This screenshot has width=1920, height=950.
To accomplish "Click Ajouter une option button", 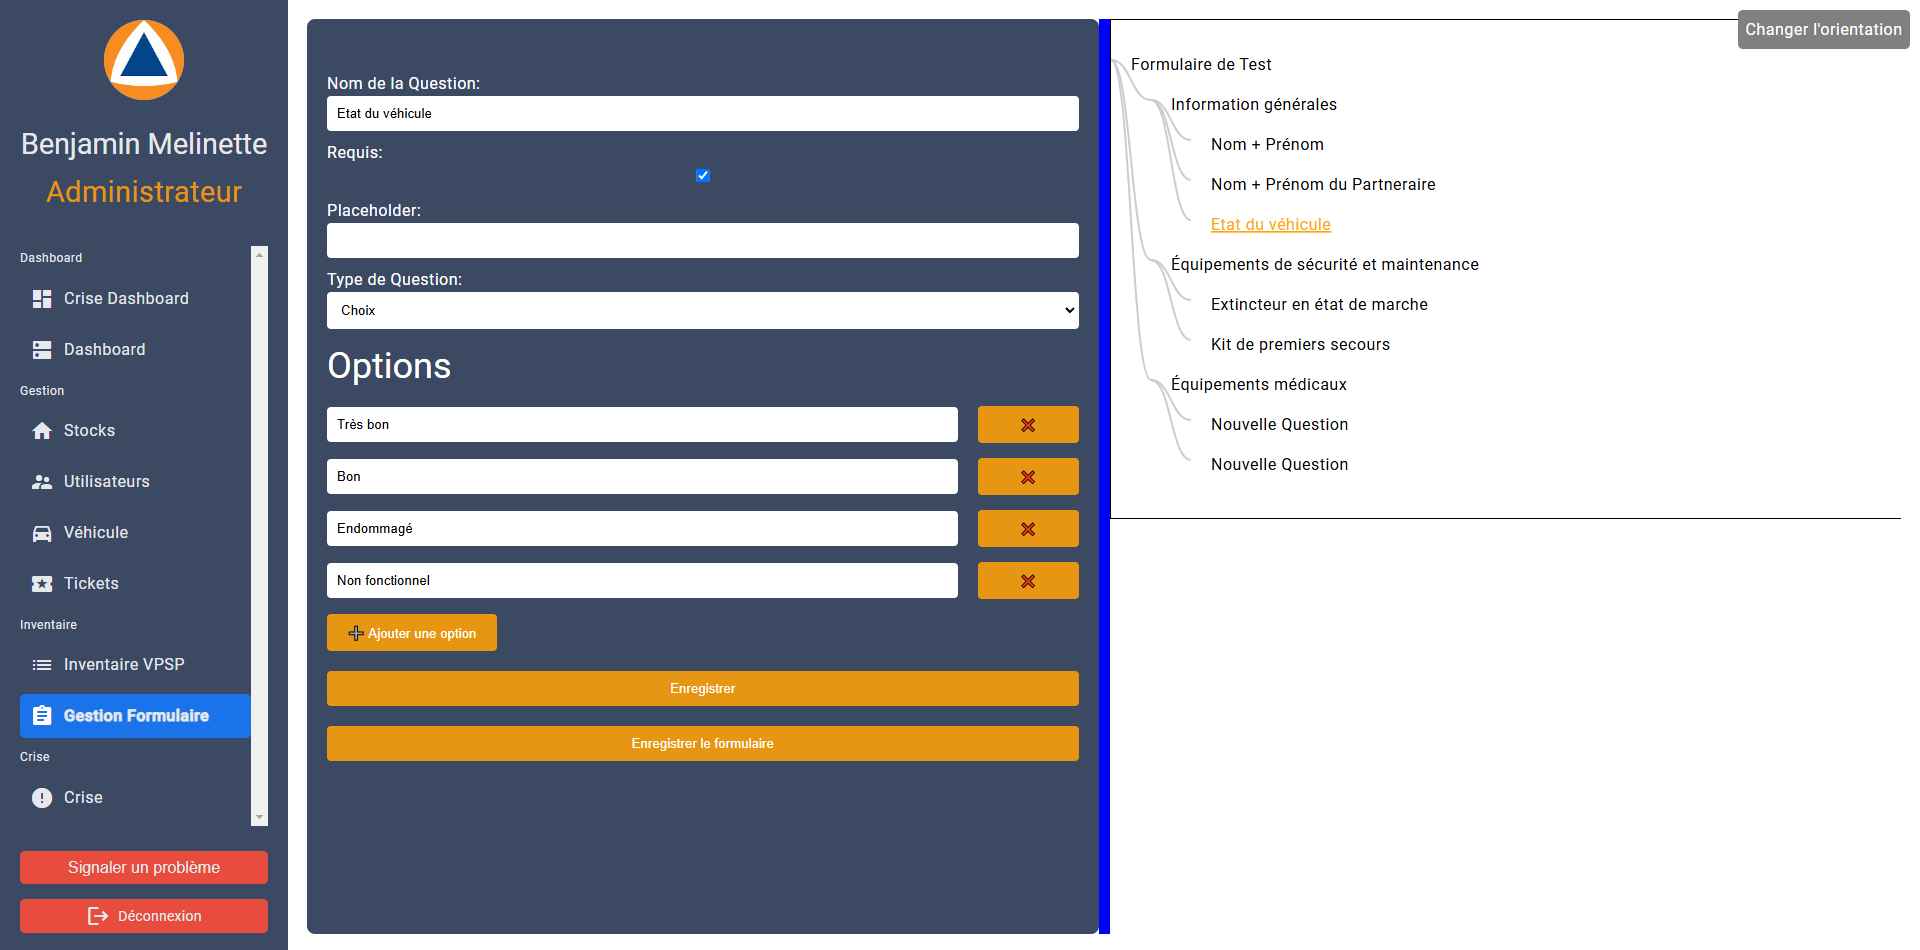I will pos(412,633).
